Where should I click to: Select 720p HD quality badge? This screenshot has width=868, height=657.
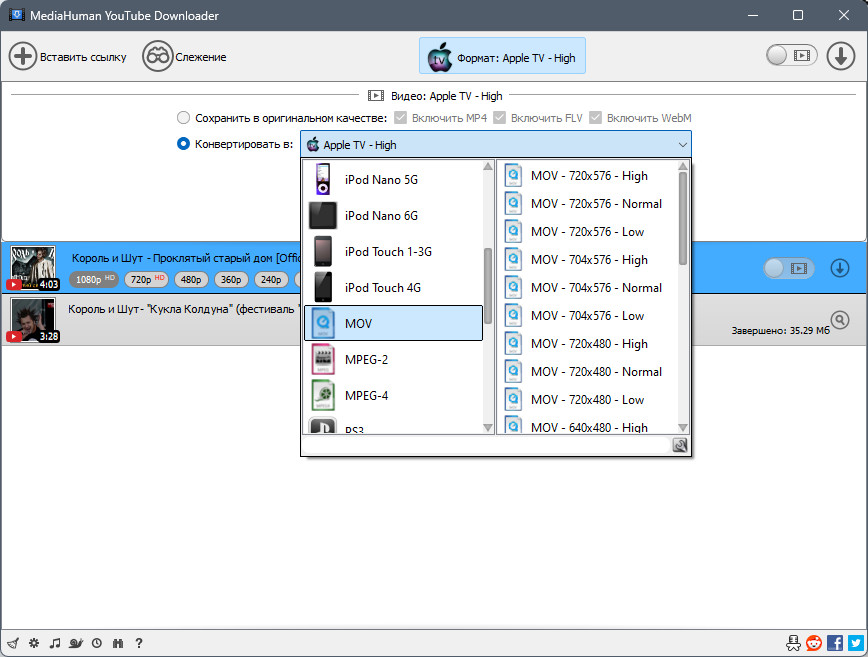[x=147, y=280]
